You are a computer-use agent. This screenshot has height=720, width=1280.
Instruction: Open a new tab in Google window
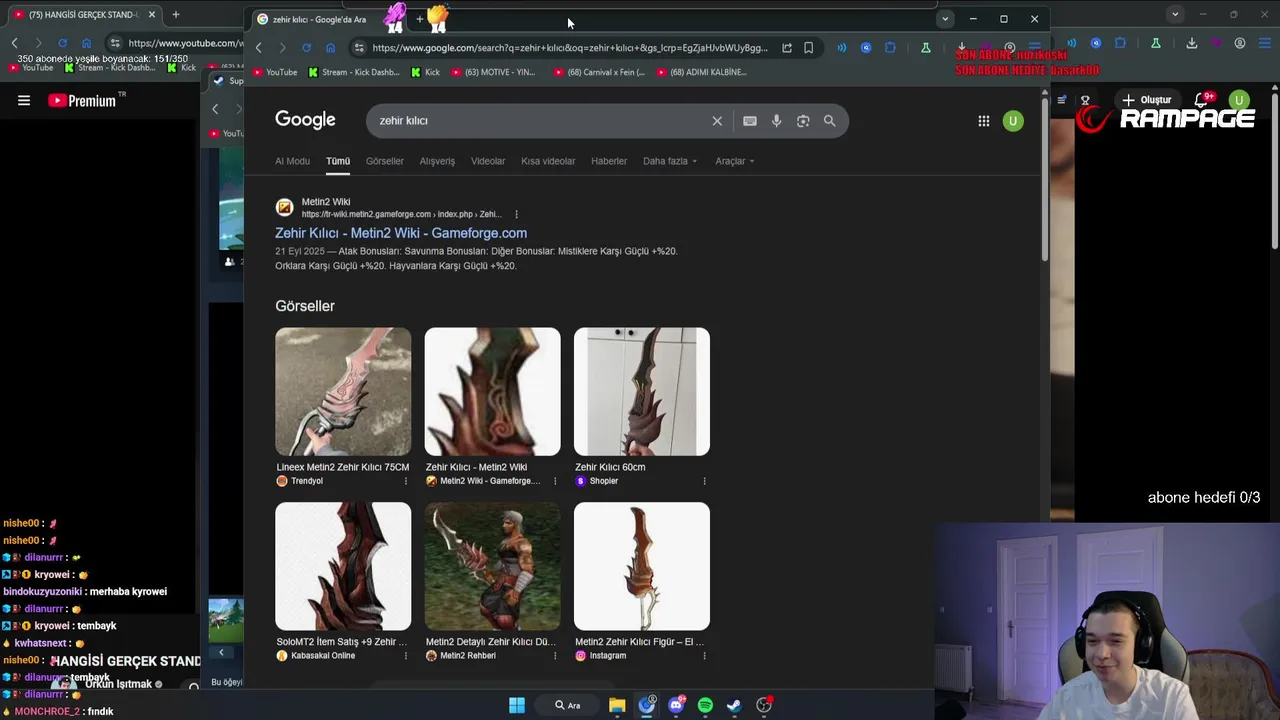(419, 19)
